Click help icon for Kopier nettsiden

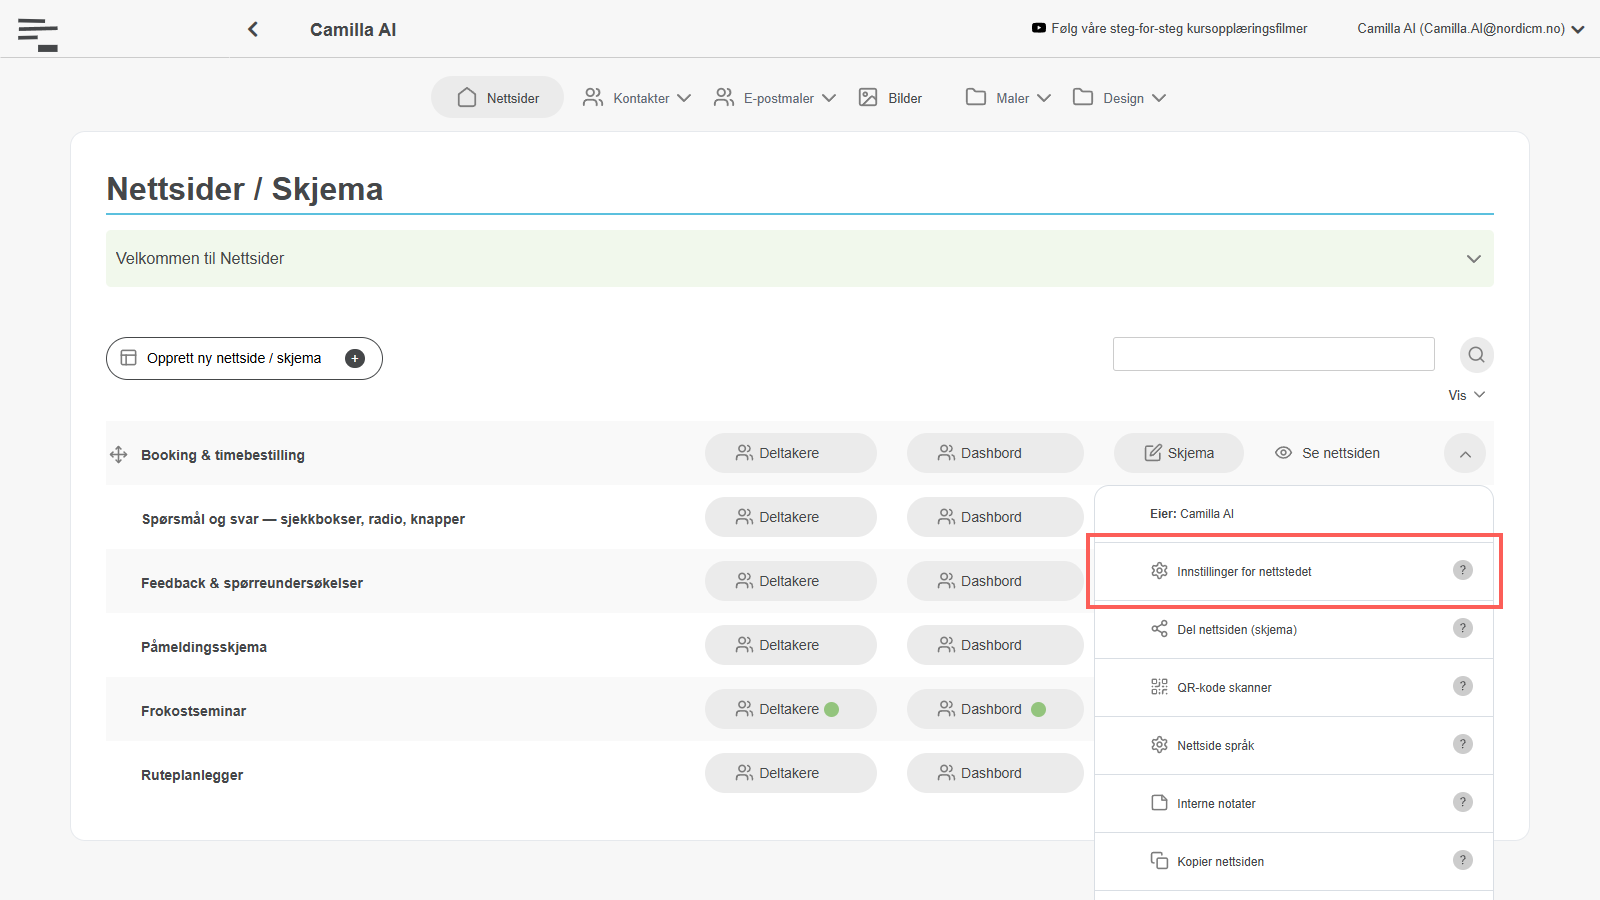tap(1463, 860)
